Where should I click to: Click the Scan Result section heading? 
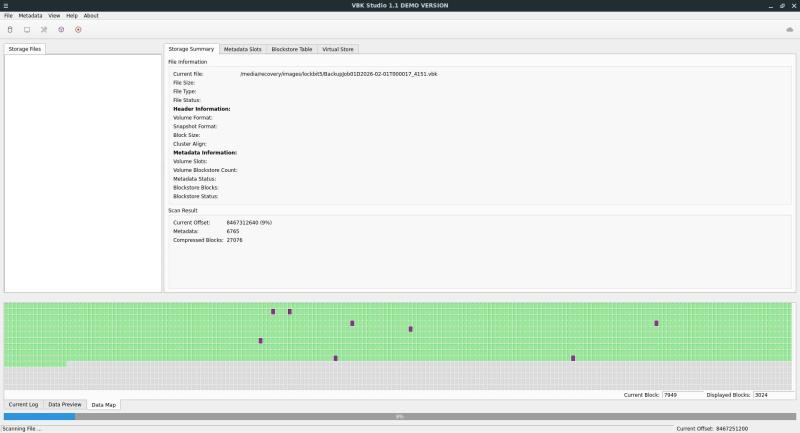pyautogui.click(x=183, y=210)
